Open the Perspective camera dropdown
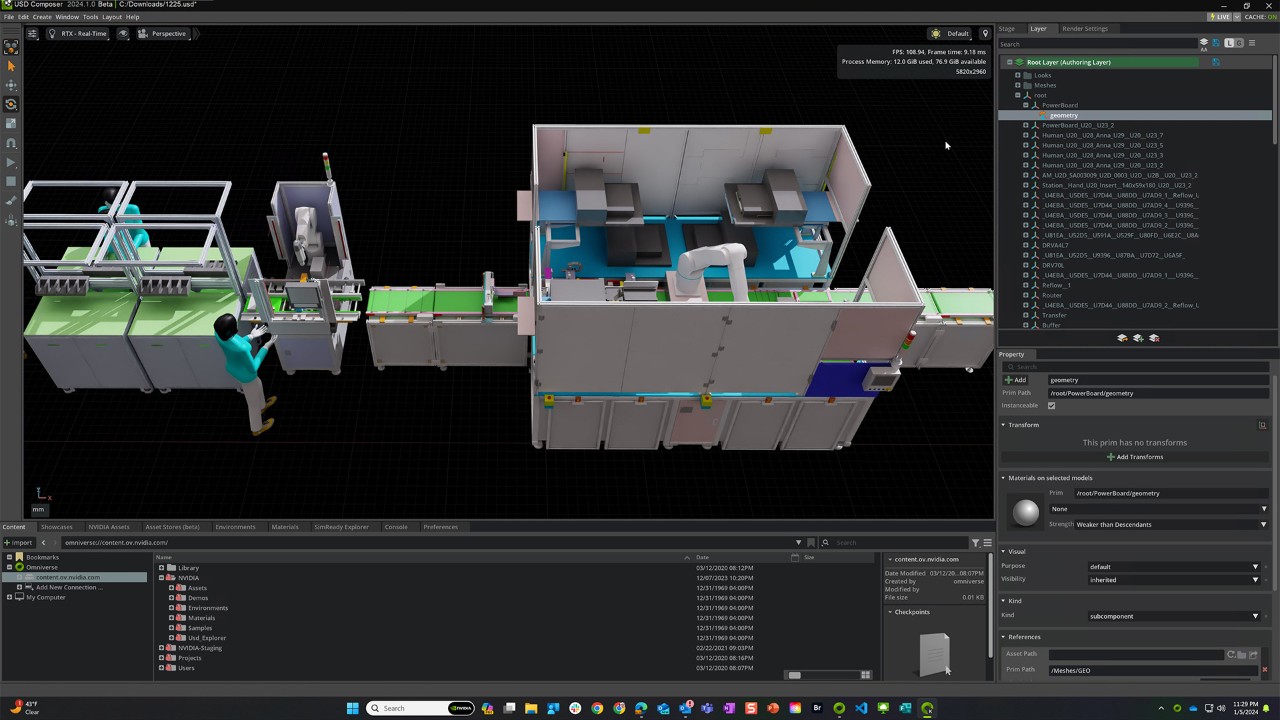This screenshot has width=1280, height=720. click(x=168, y=33)
